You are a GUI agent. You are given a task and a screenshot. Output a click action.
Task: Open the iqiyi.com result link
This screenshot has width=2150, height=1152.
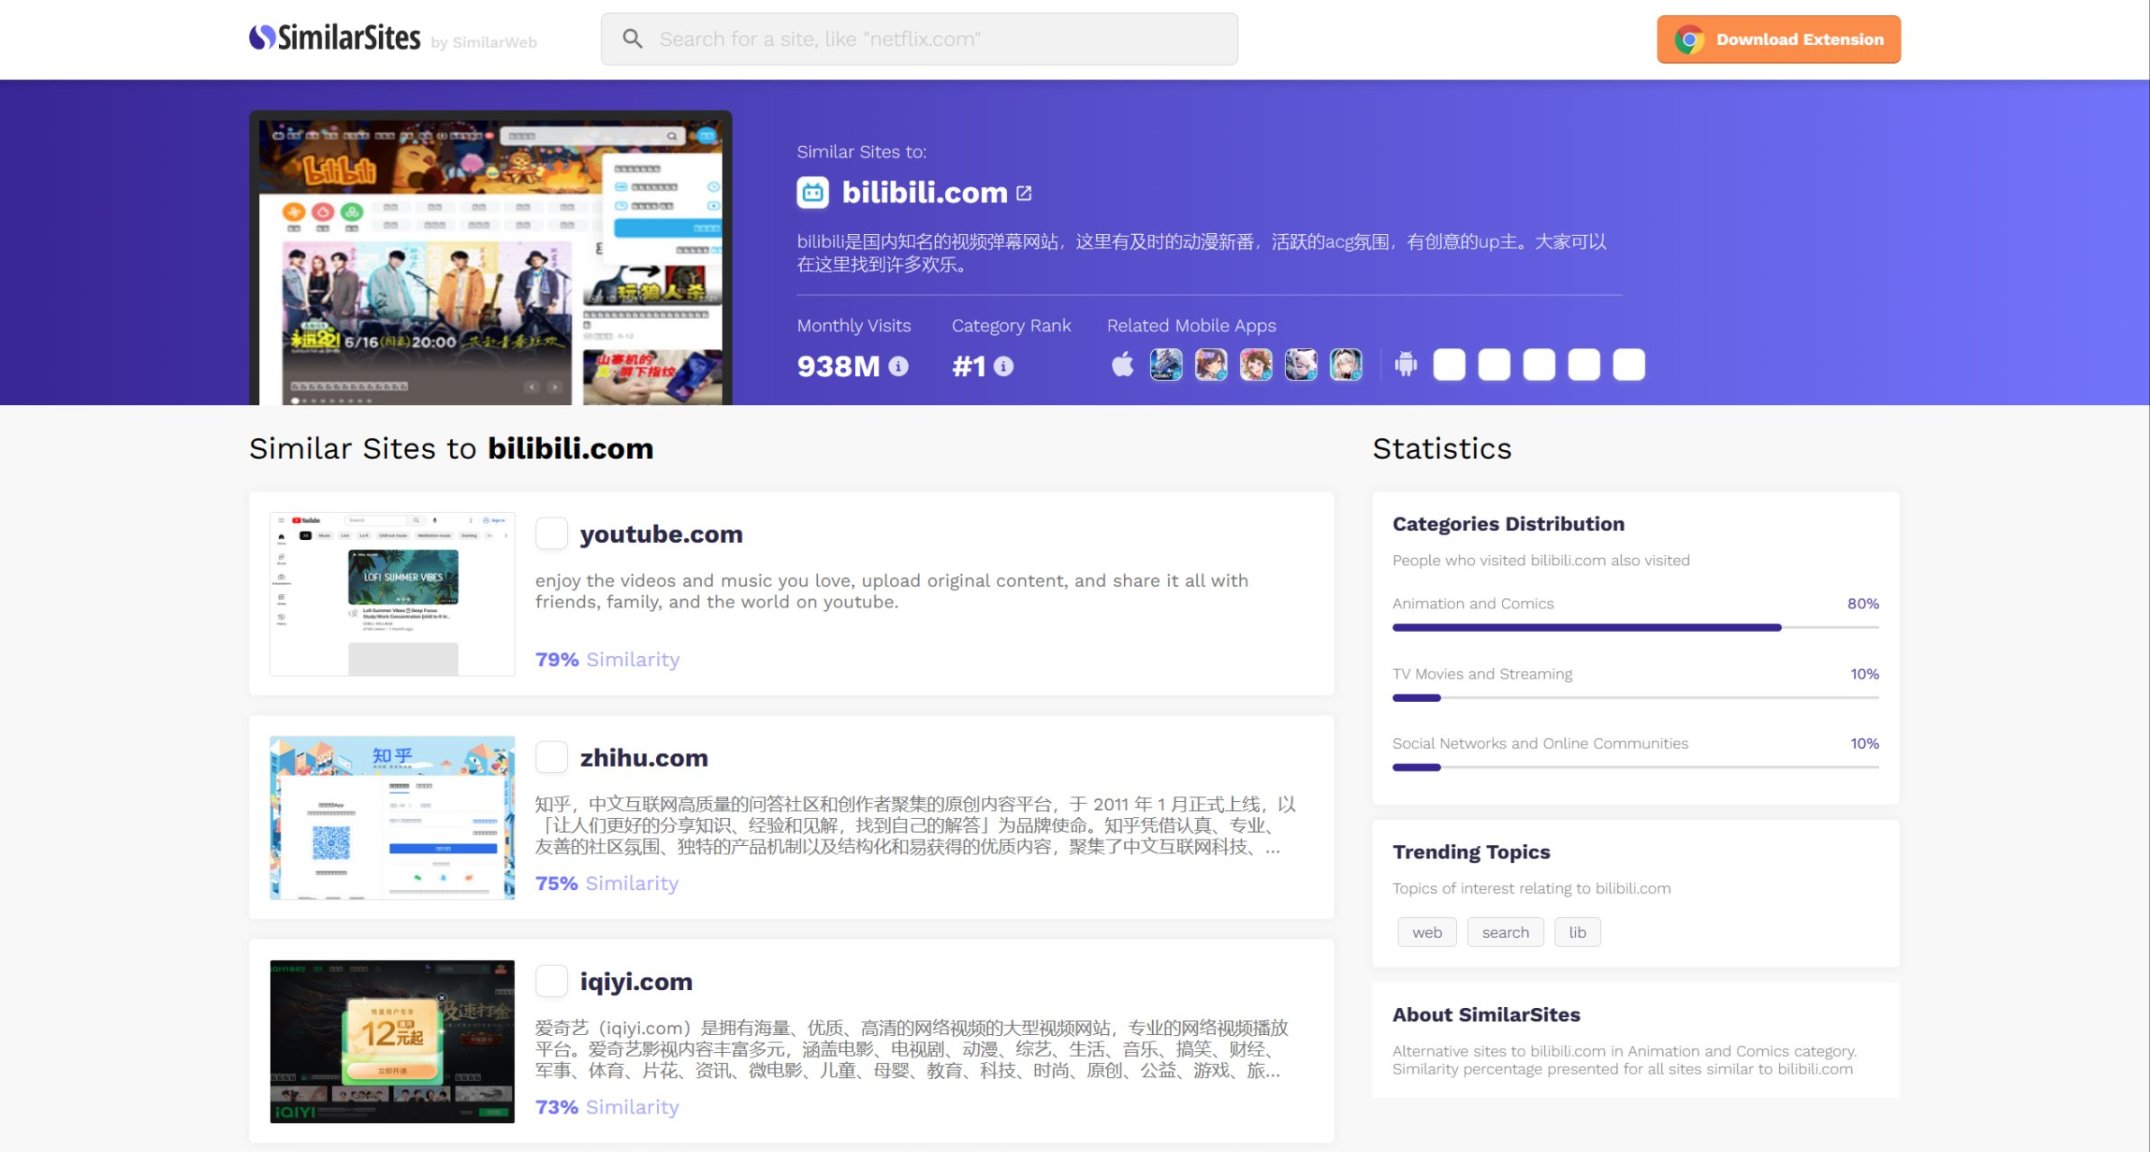636,982
